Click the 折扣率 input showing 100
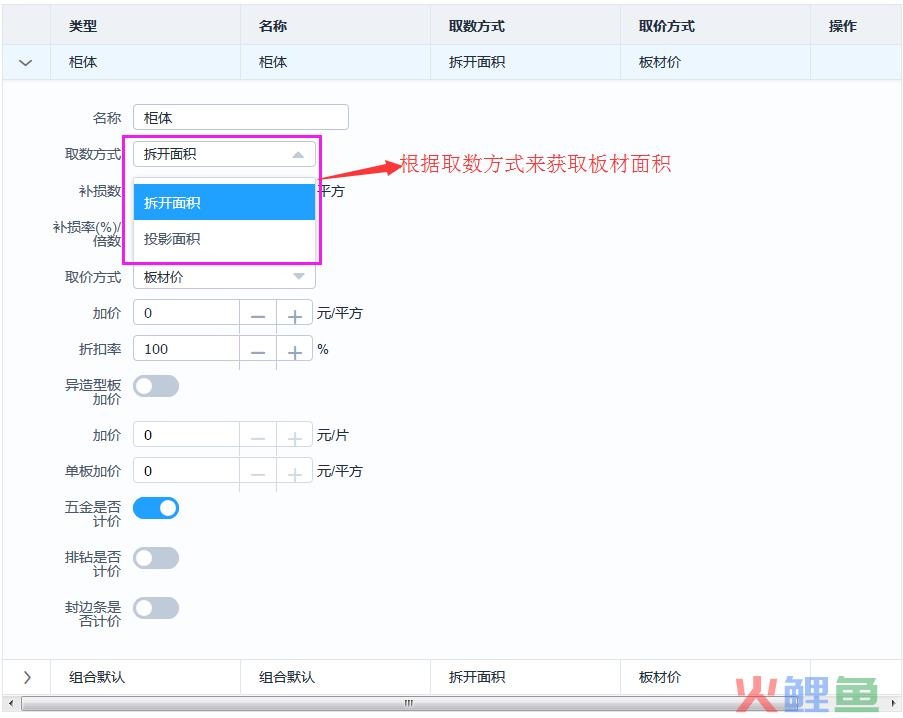903x718 pixels. click(x=186, y=349)
